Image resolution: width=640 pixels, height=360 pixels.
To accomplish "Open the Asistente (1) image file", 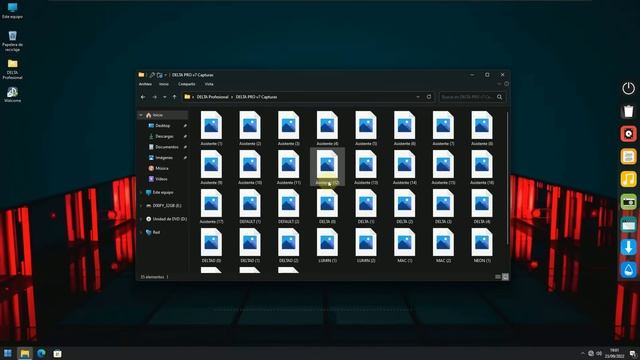I will [x=211, y=128].
